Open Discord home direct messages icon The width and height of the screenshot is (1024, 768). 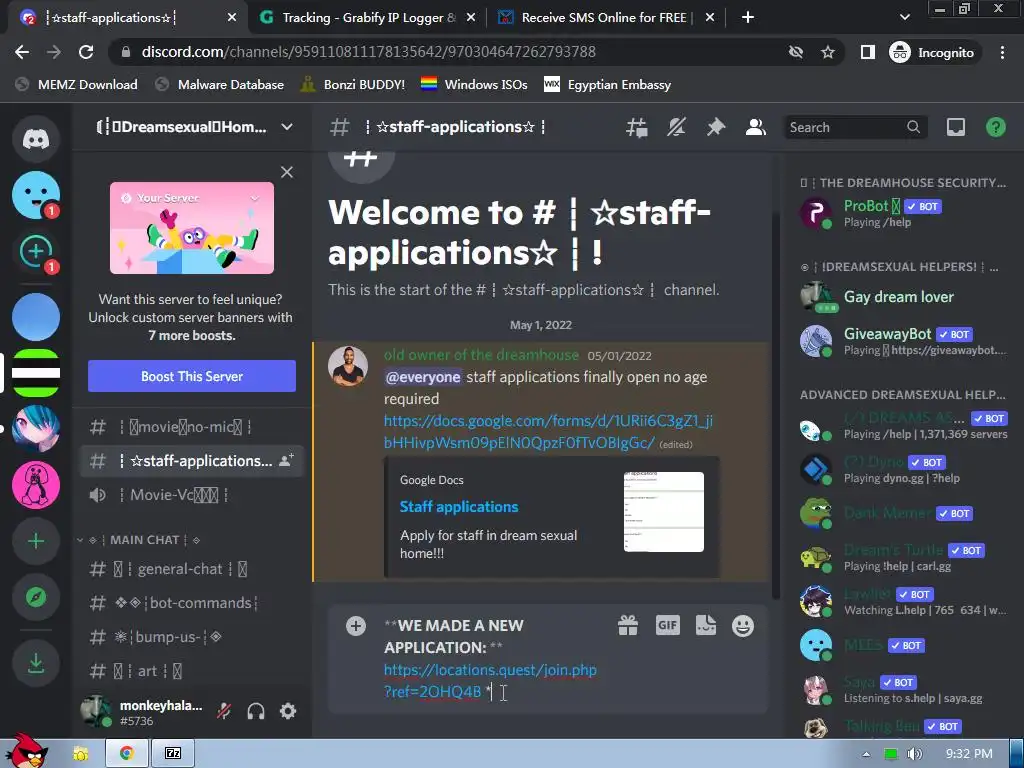coord(36,138)
